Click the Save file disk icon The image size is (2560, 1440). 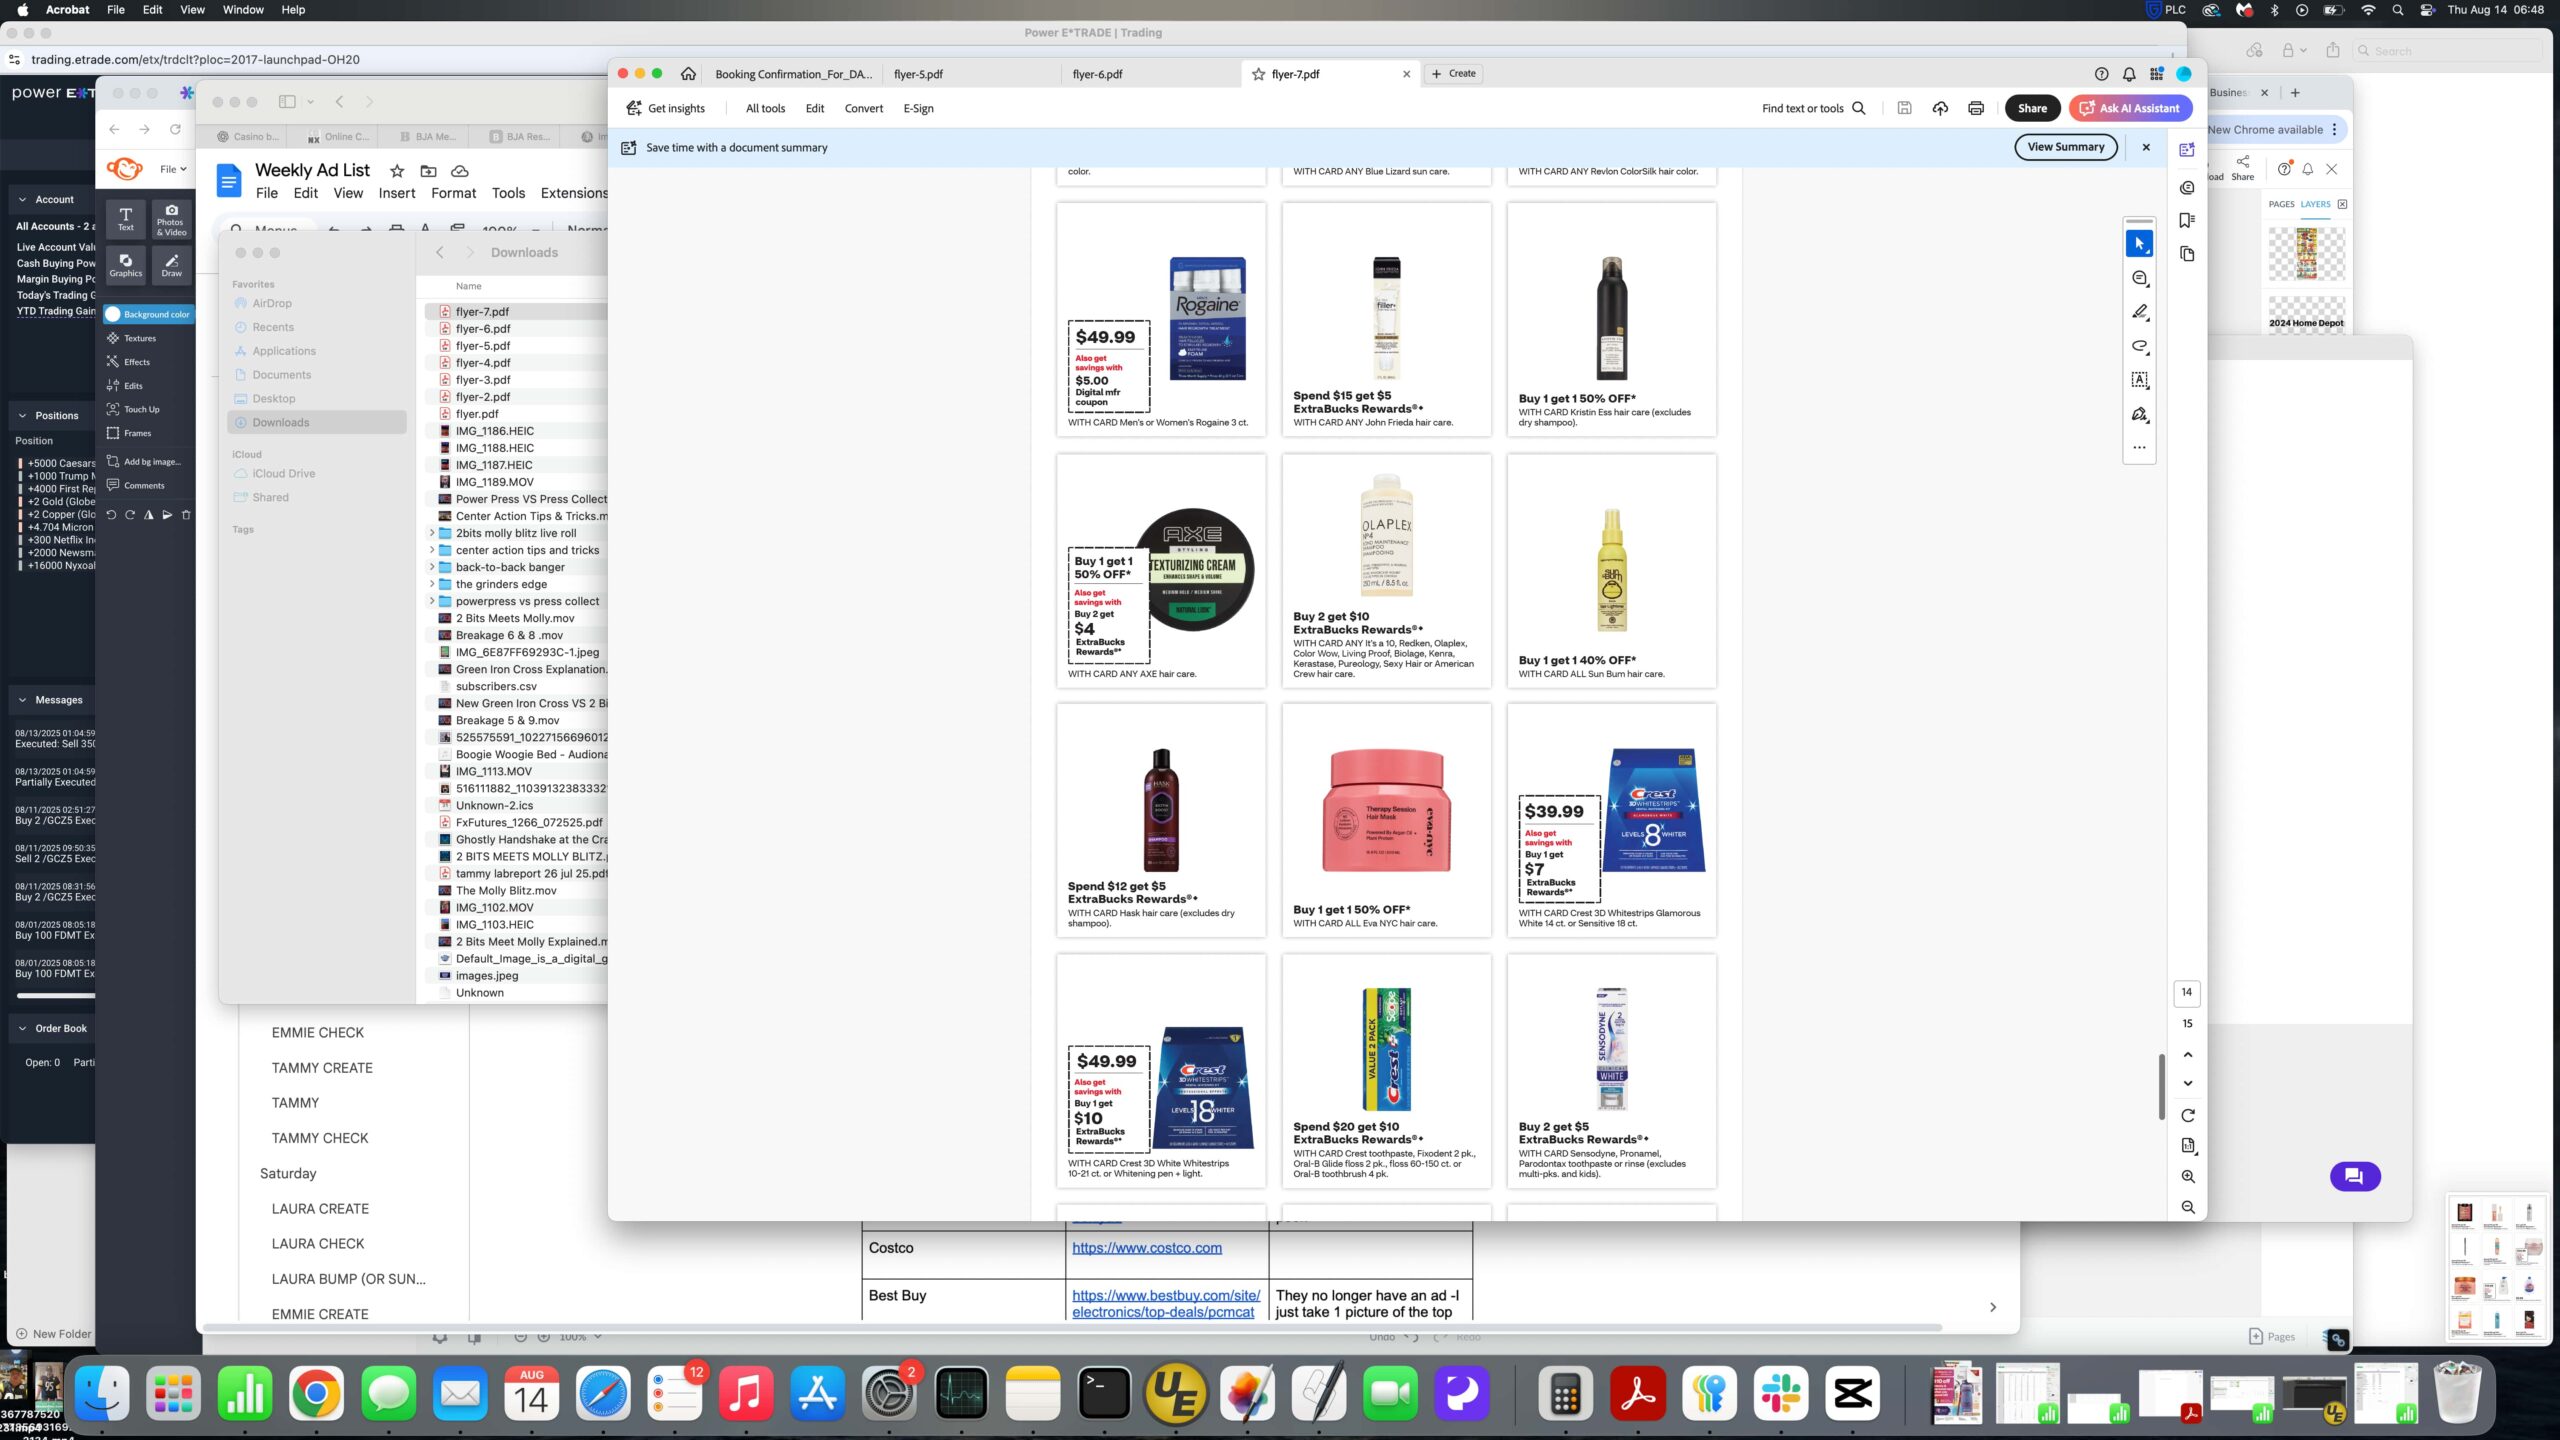pyautogui.click(x=1904, y=108)
